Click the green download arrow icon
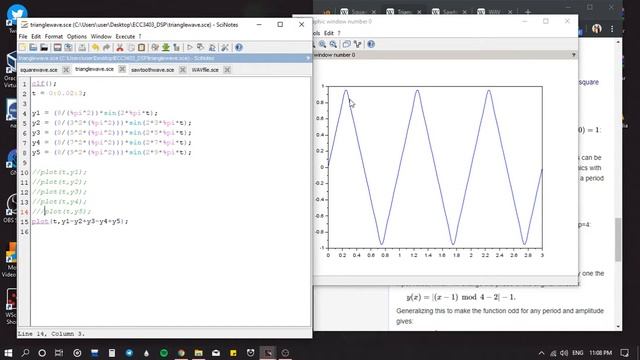This screenshot has width=640, height=360. (x=166, y=47)
